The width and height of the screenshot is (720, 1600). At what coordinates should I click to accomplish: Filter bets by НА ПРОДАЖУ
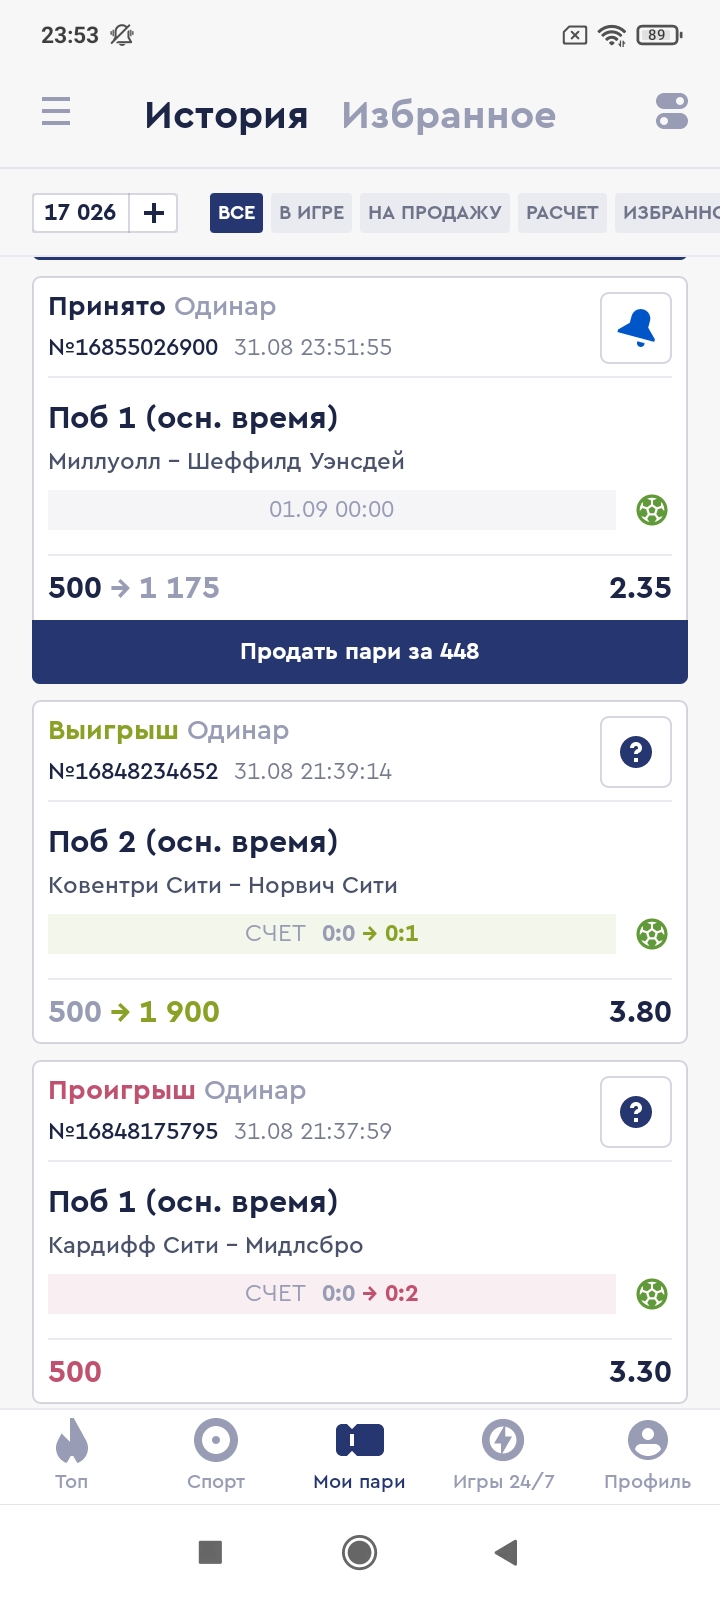tap(435, 213)
